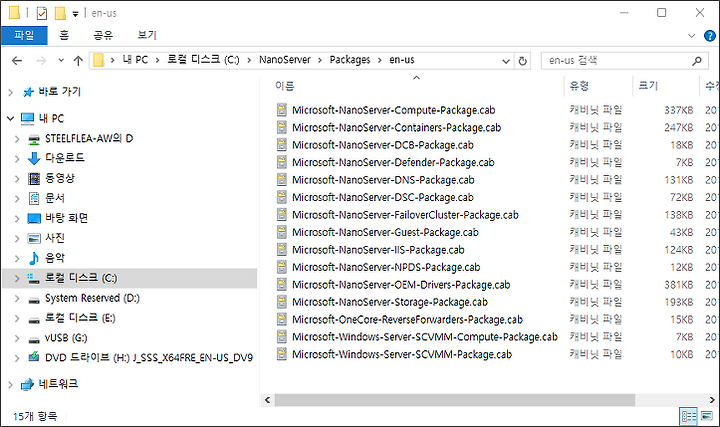Select Microsoft-NanoServer-IIS-Package.cab
This screenshot has height=427, width=720.
(x=378, y=250)
